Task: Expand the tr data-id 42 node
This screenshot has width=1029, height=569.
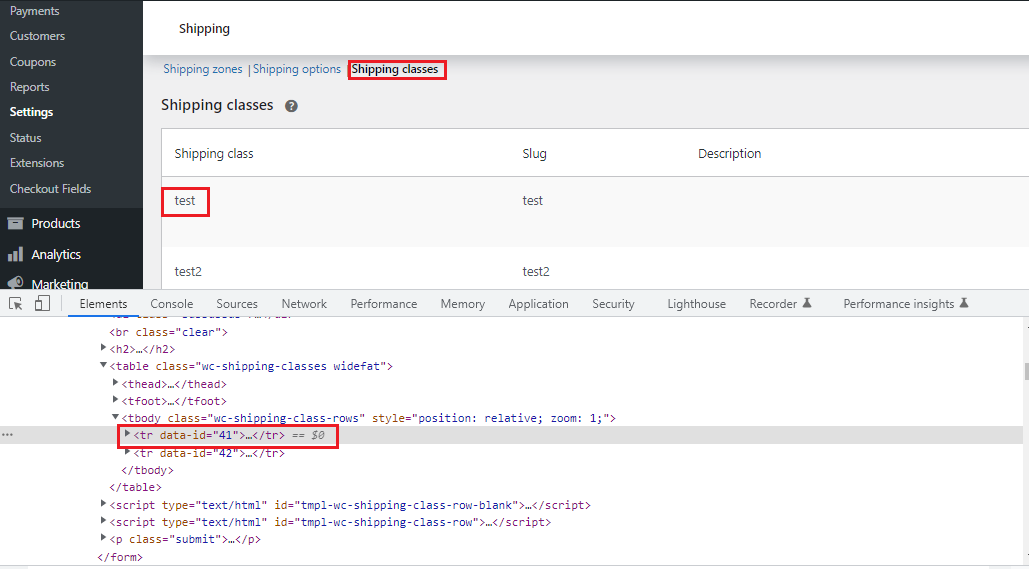Action: 127,452
